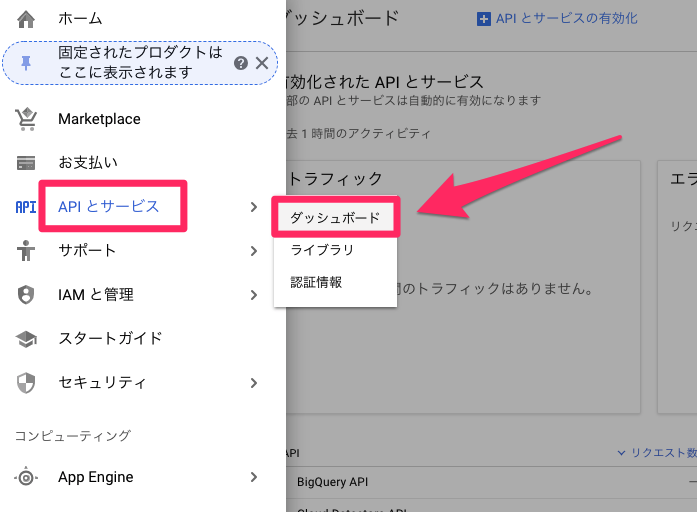Screen dimensions: 697x512
Task: Click the App Engine icon
Action: click(26, 477)
